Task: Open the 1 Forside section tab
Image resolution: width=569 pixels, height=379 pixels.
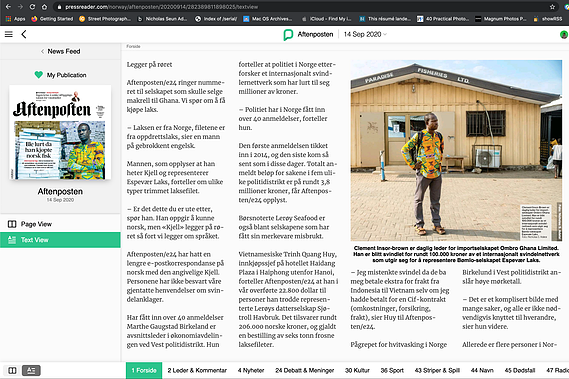Action: click(144, 370)
